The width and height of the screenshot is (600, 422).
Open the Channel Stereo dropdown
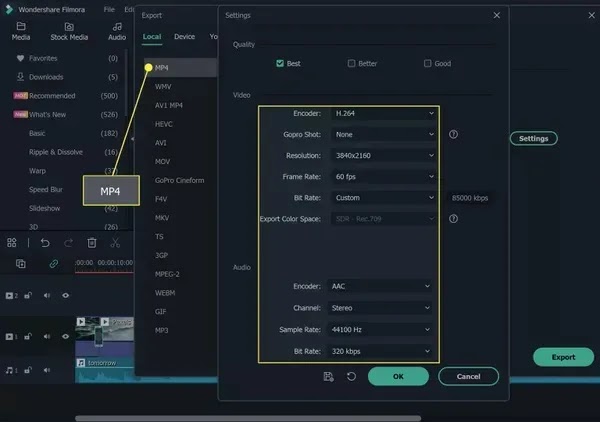pos(380,308)
